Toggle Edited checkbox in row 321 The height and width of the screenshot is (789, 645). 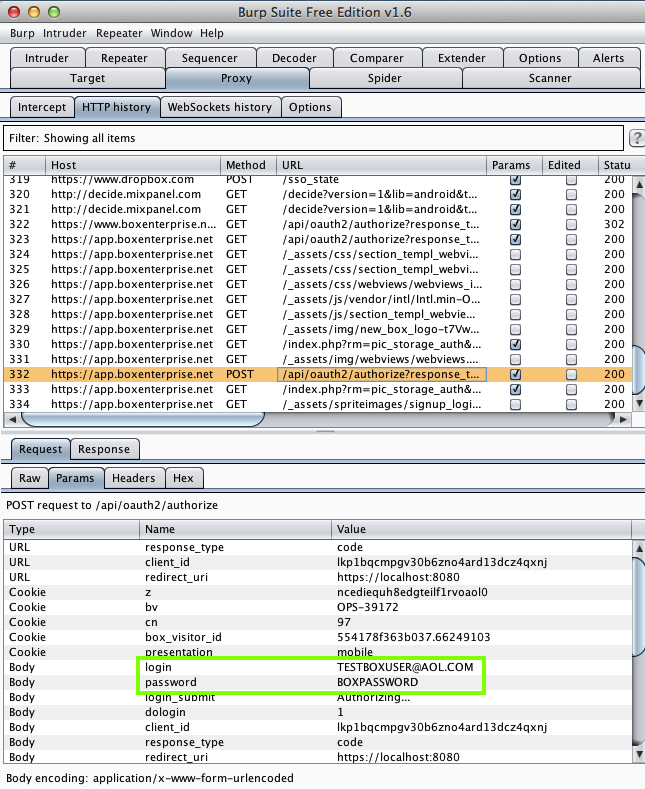pos(571,209)
